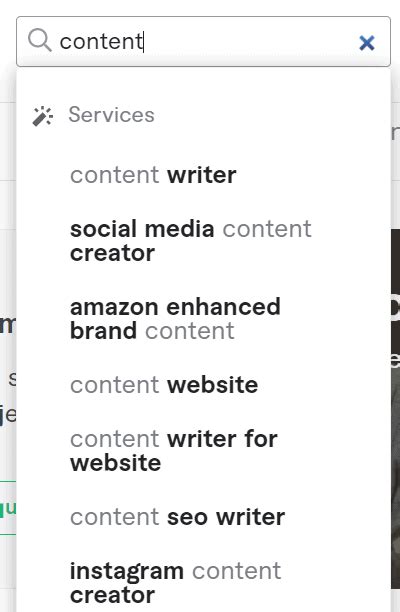Pick "social media content creator" suggestion
This screenshot has height=612, width=400.
tap(190, 241)
